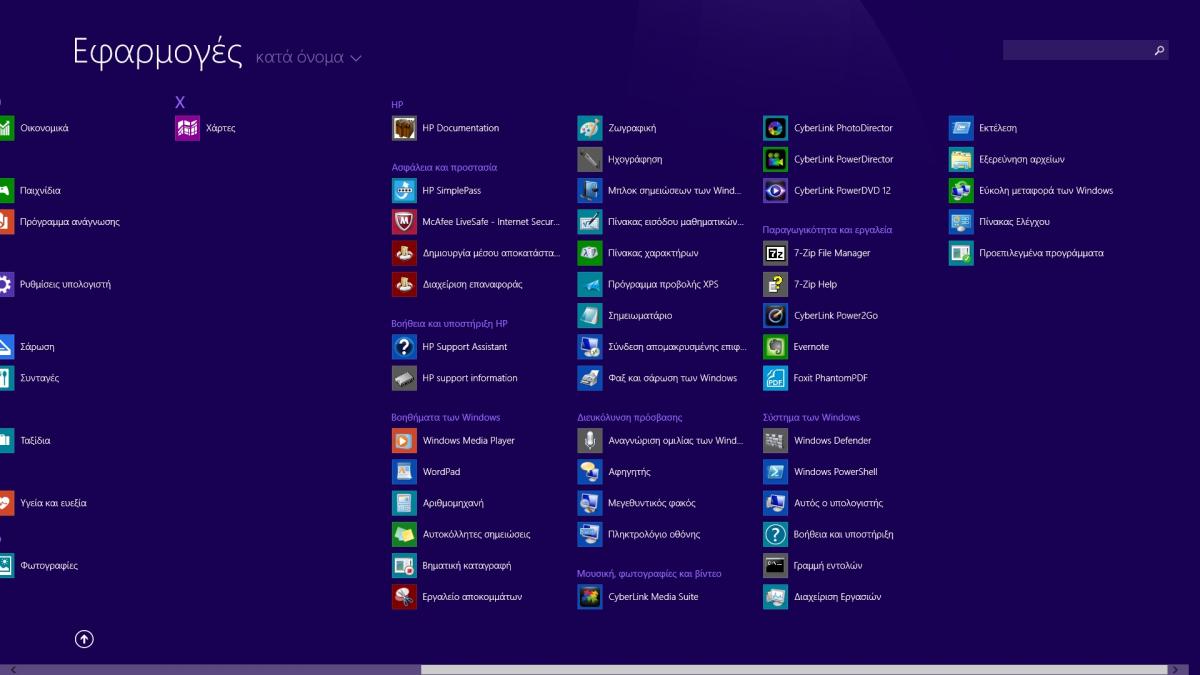Open HP SimplePass icon
1200x675 pixels.
click(x=404, y=190)
